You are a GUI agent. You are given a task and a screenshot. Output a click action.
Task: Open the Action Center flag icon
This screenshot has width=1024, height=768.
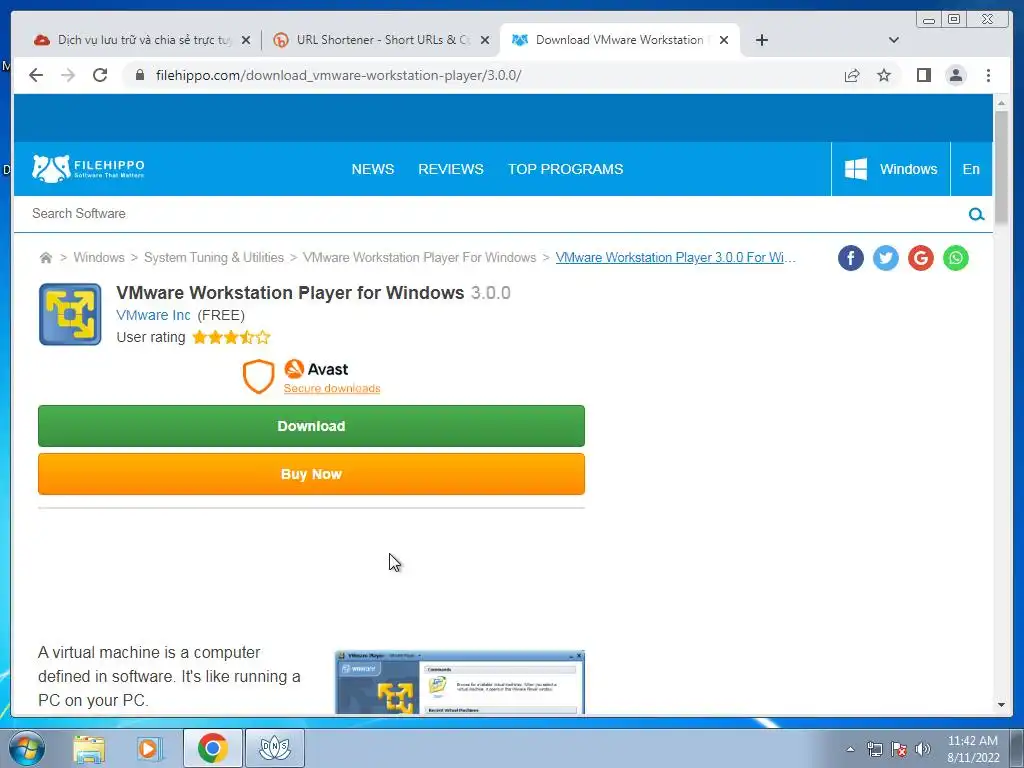(x=899, y=749)
